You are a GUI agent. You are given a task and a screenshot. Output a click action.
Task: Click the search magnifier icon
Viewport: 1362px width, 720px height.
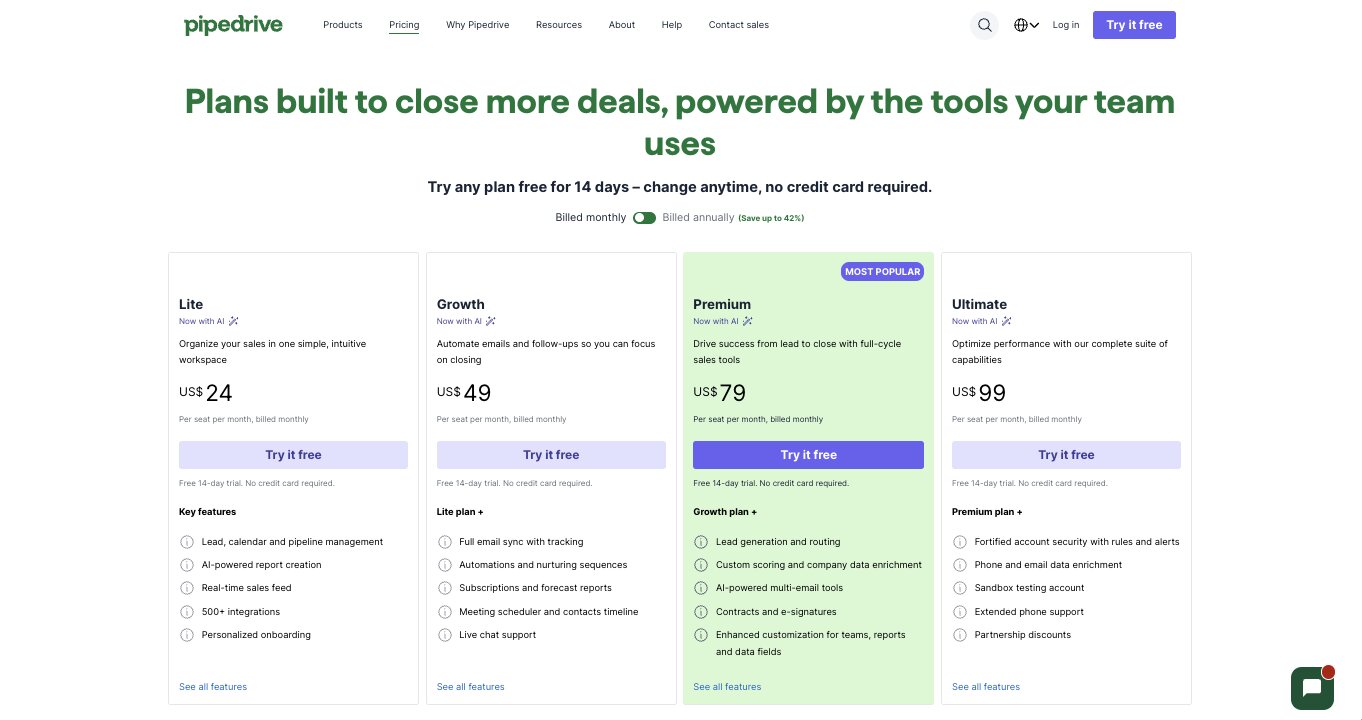pos(984,25)
